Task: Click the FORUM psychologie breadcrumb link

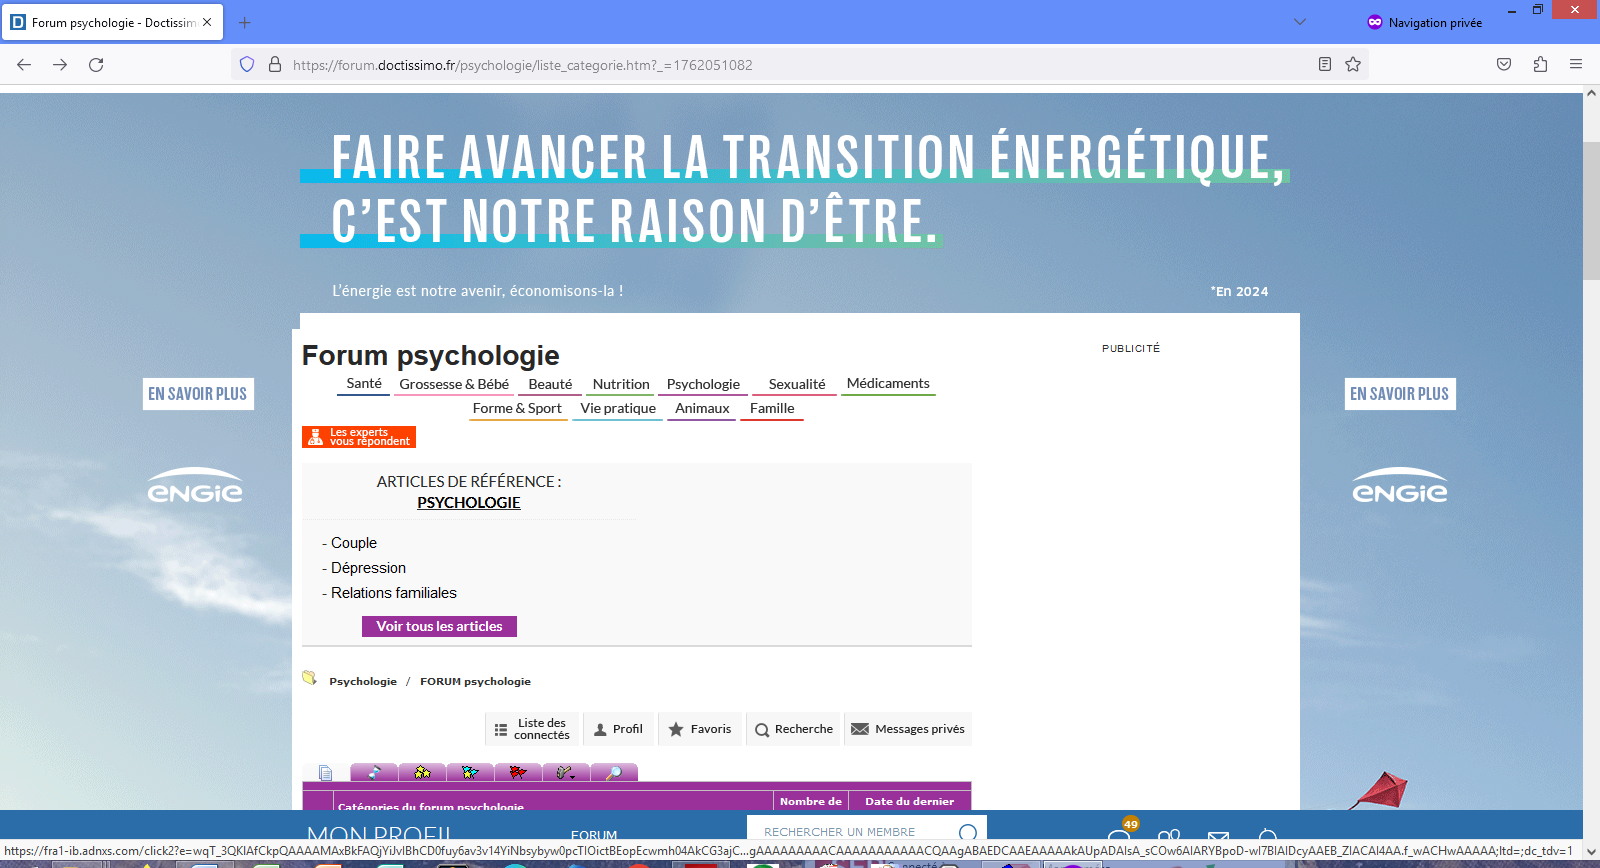Action: (x=475, y=681)
